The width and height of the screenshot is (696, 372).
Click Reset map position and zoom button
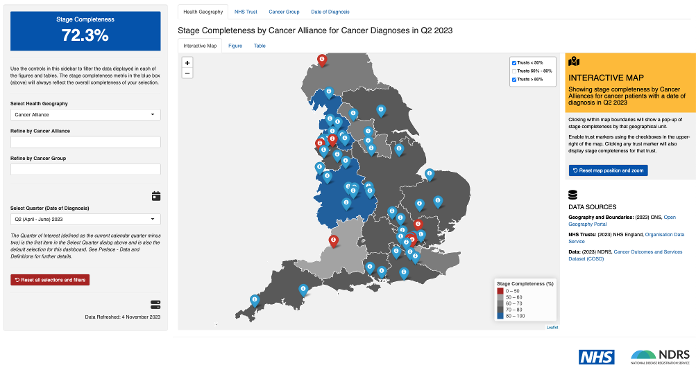coord(608,170)
